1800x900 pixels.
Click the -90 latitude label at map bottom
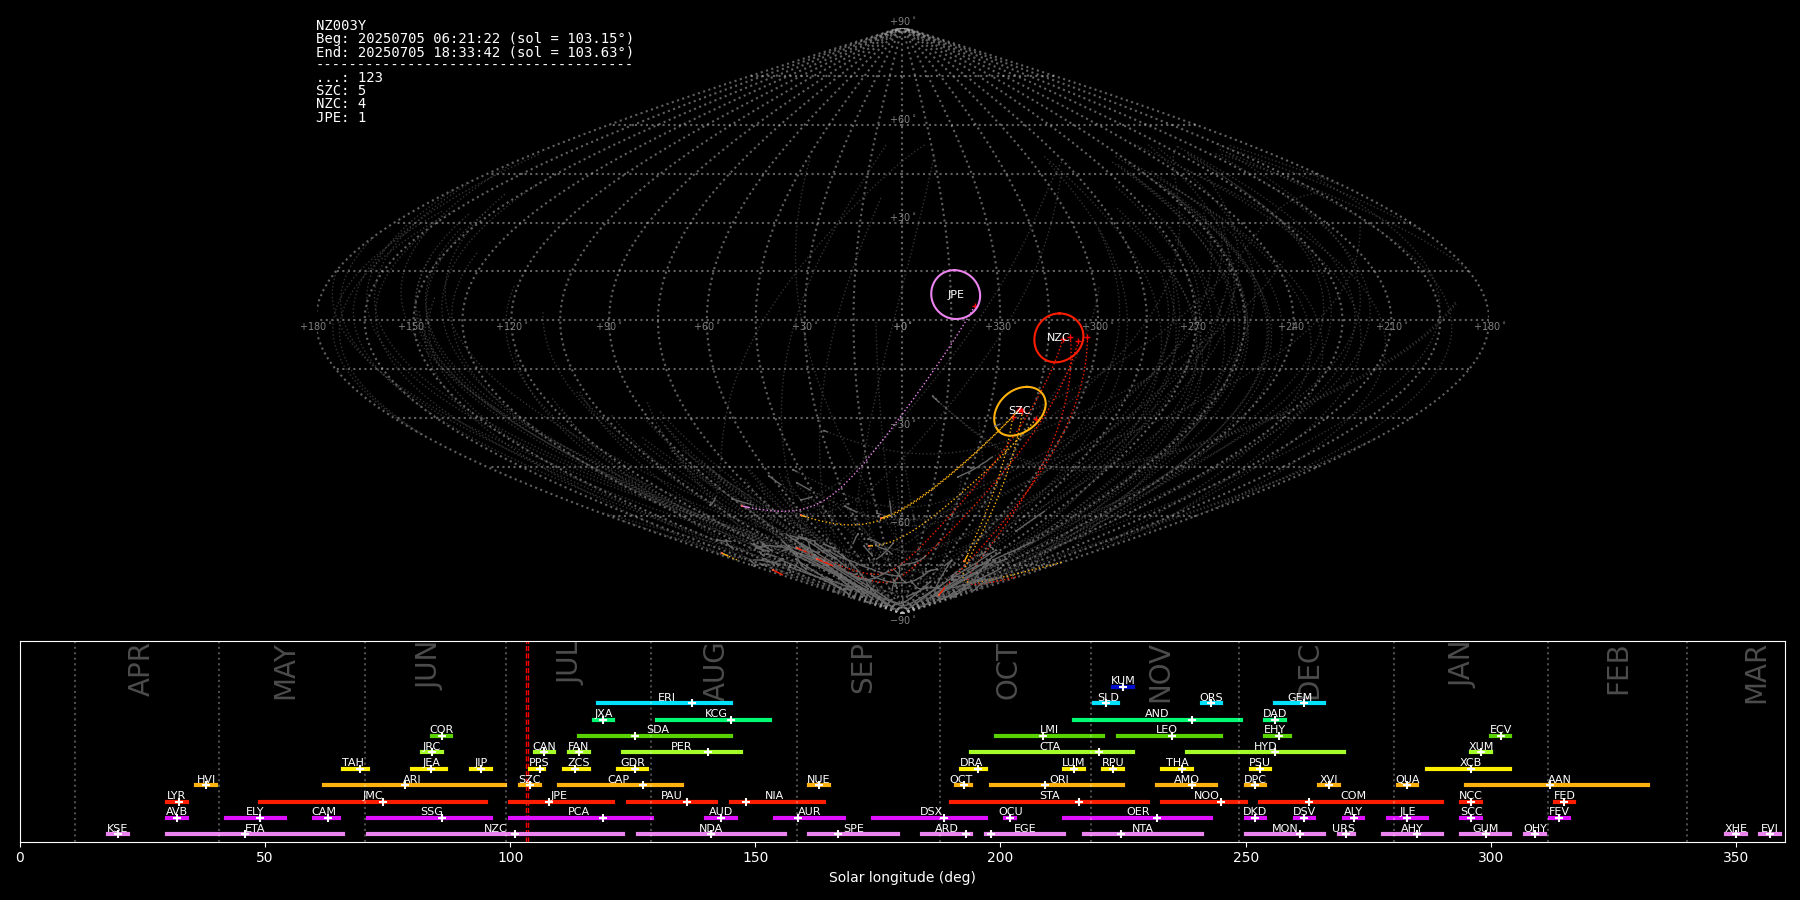(x=901, y=621)
